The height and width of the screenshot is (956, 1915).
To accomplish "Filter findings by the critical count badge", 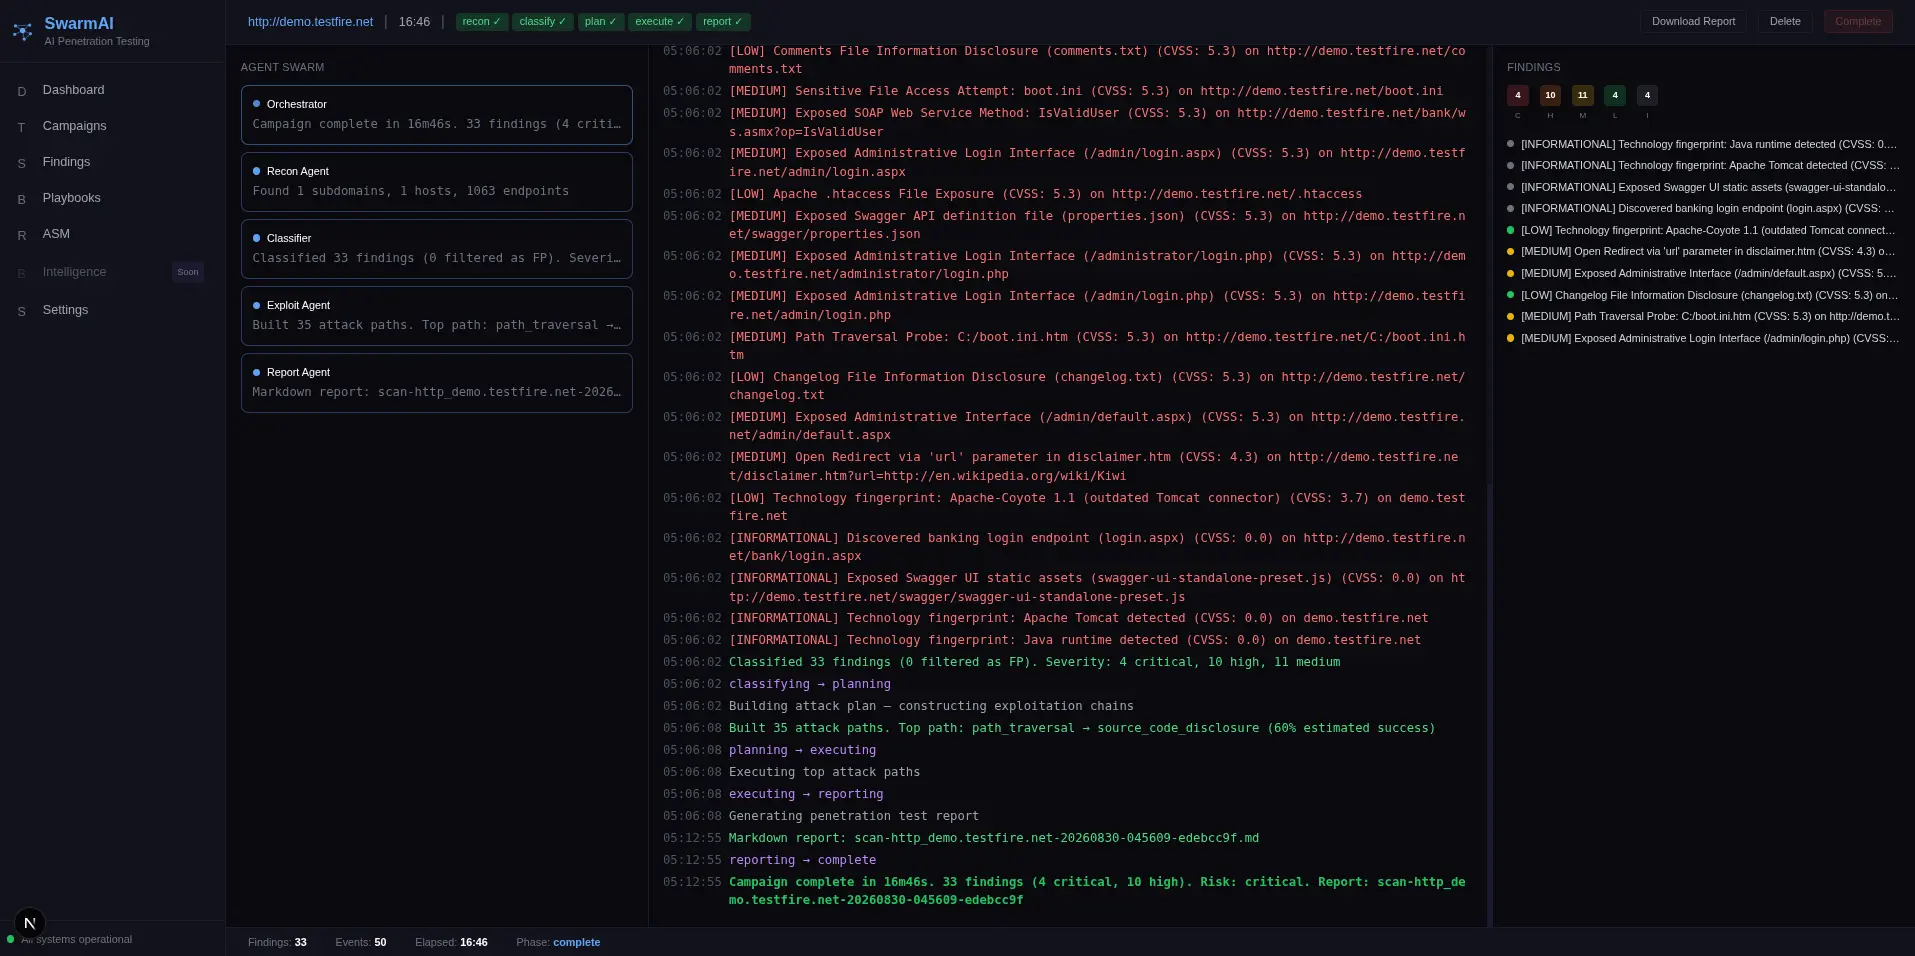I will tap(1517, 95).
